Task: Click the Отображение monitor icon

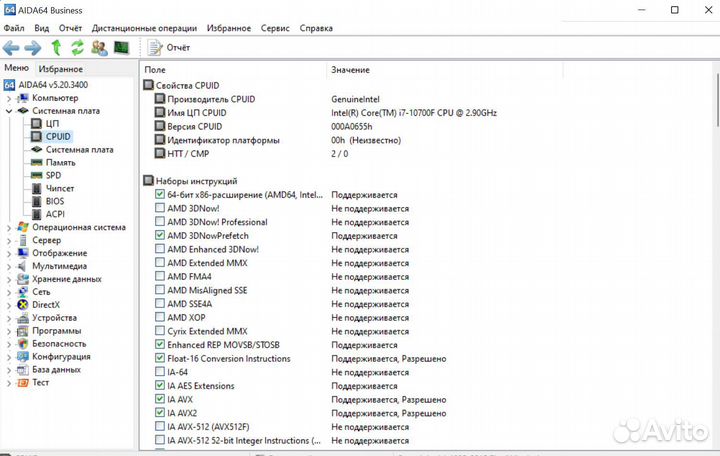Action: (23, 253)
